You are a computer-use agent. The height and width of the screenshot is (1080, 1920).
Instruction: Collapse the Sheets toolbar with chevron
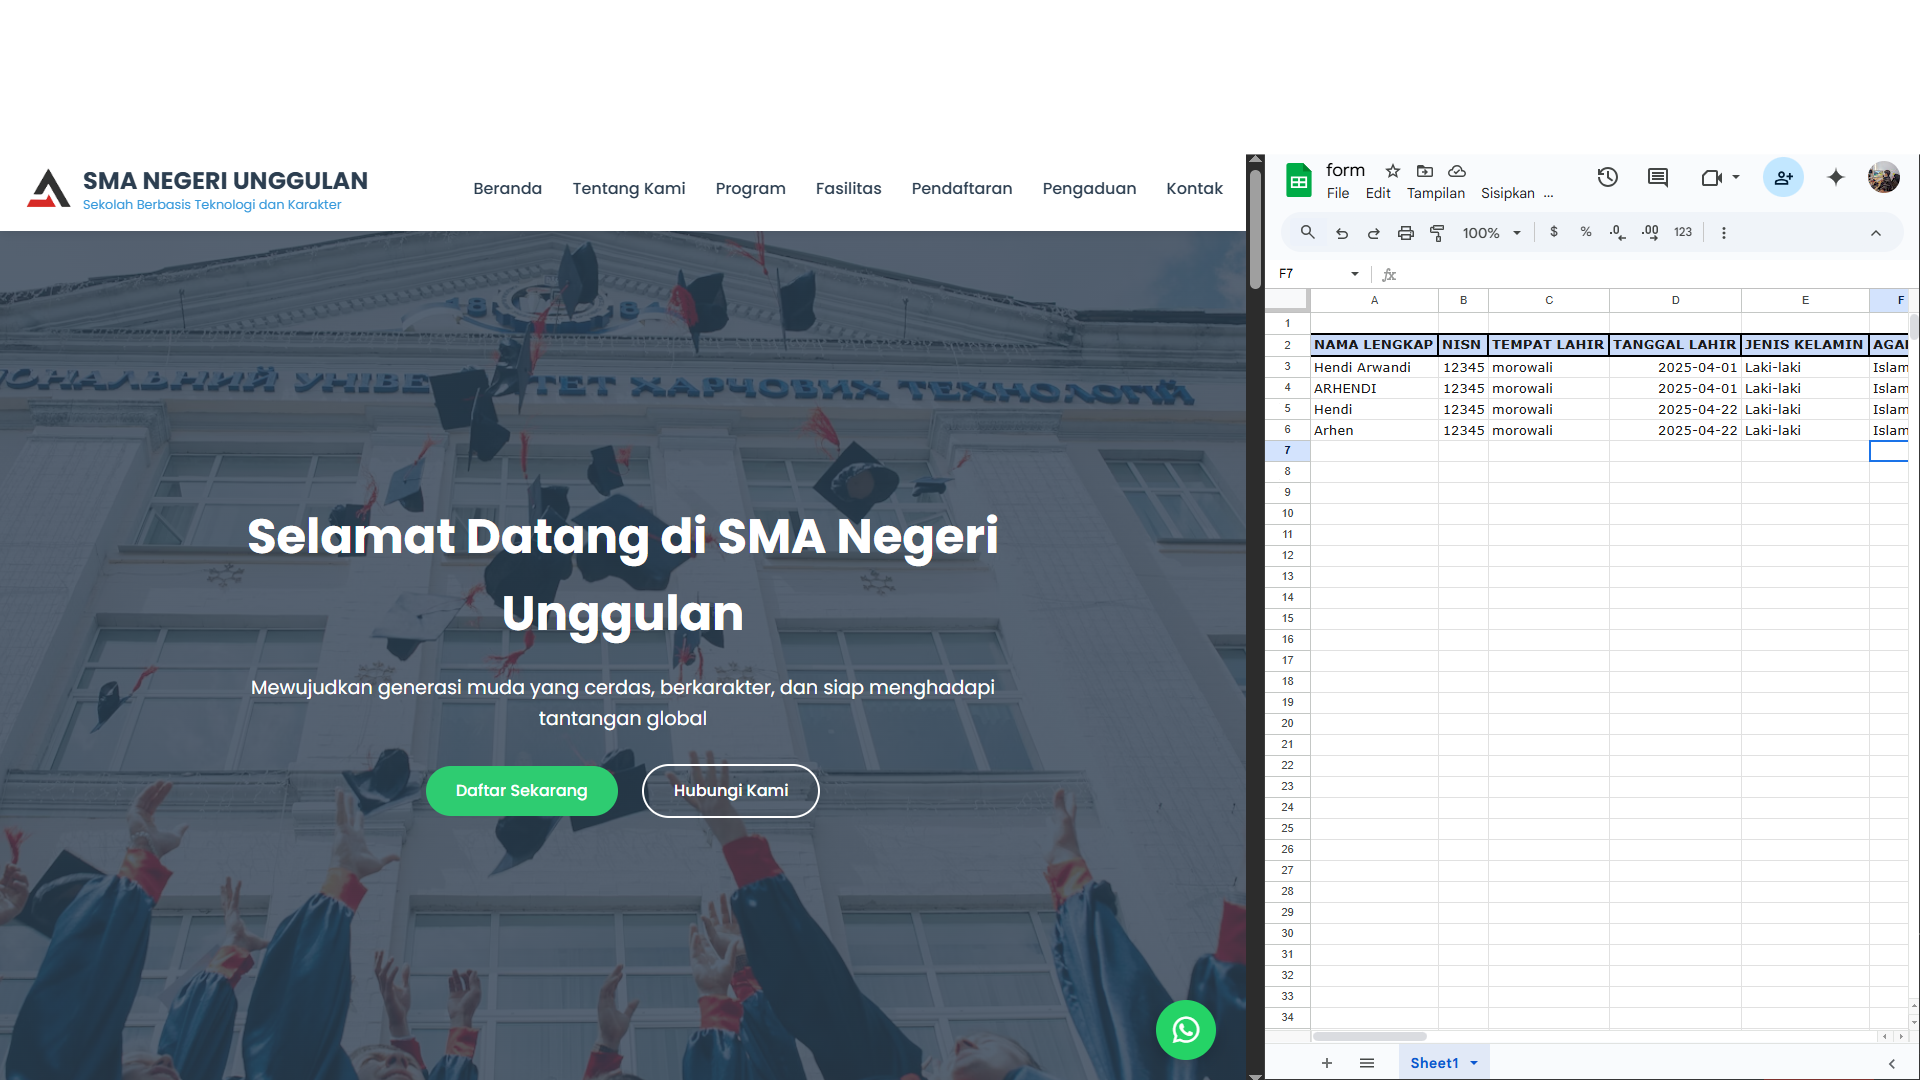pos(1875,233)
